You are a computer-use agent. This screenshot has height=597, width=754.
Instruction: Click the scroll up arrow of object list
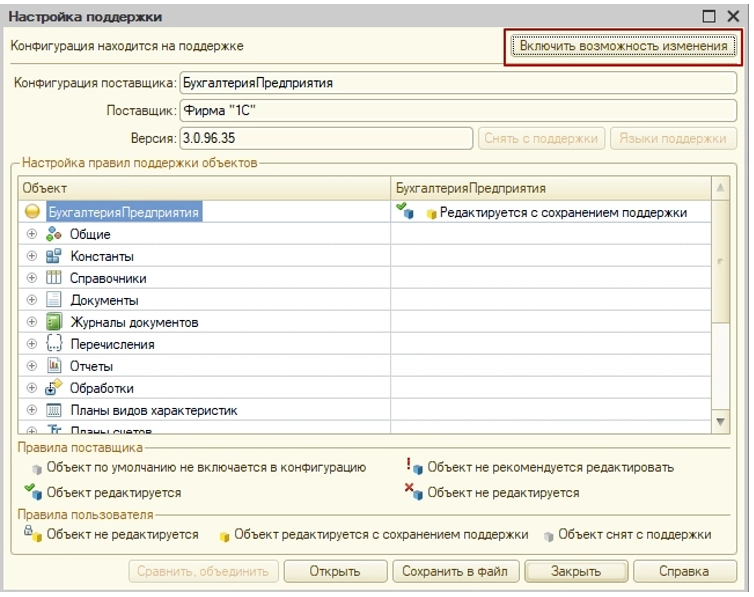(720, 188)
